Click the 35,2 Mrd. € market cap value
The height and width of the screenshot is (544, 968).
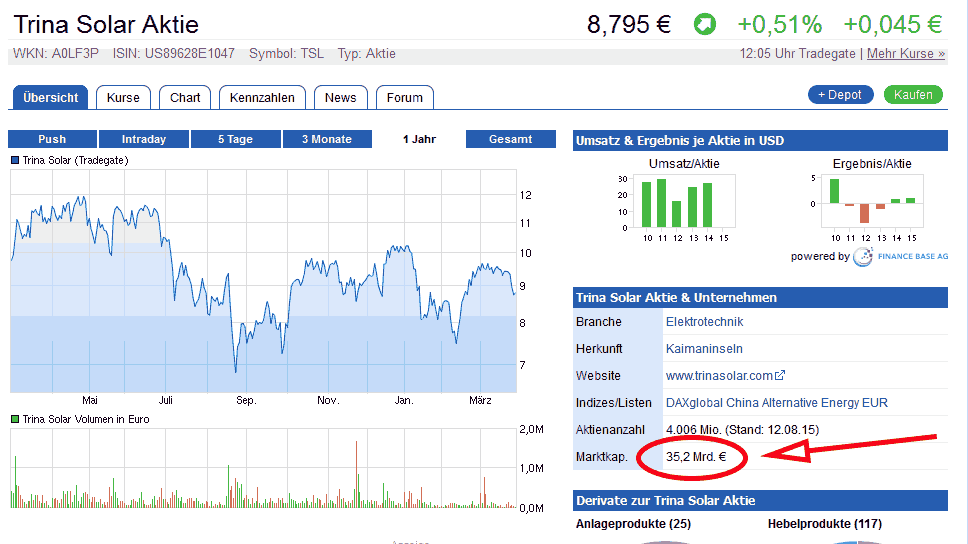tap(696, 457)
